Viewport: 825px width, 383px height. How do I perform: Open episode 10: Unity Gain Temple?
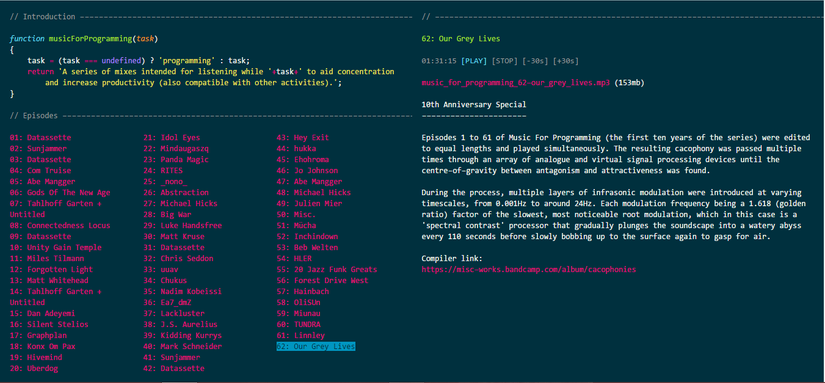[56, 247]
